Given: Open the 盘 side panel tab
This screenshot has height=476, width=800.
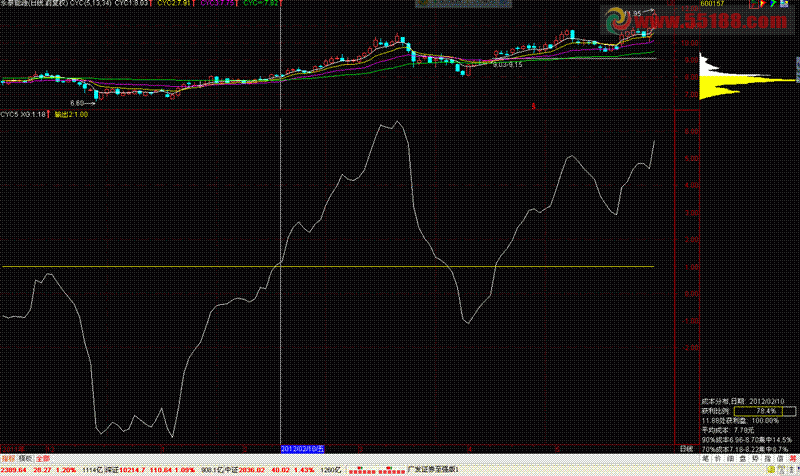Looking at the screenshot, I should pos(743,459).
